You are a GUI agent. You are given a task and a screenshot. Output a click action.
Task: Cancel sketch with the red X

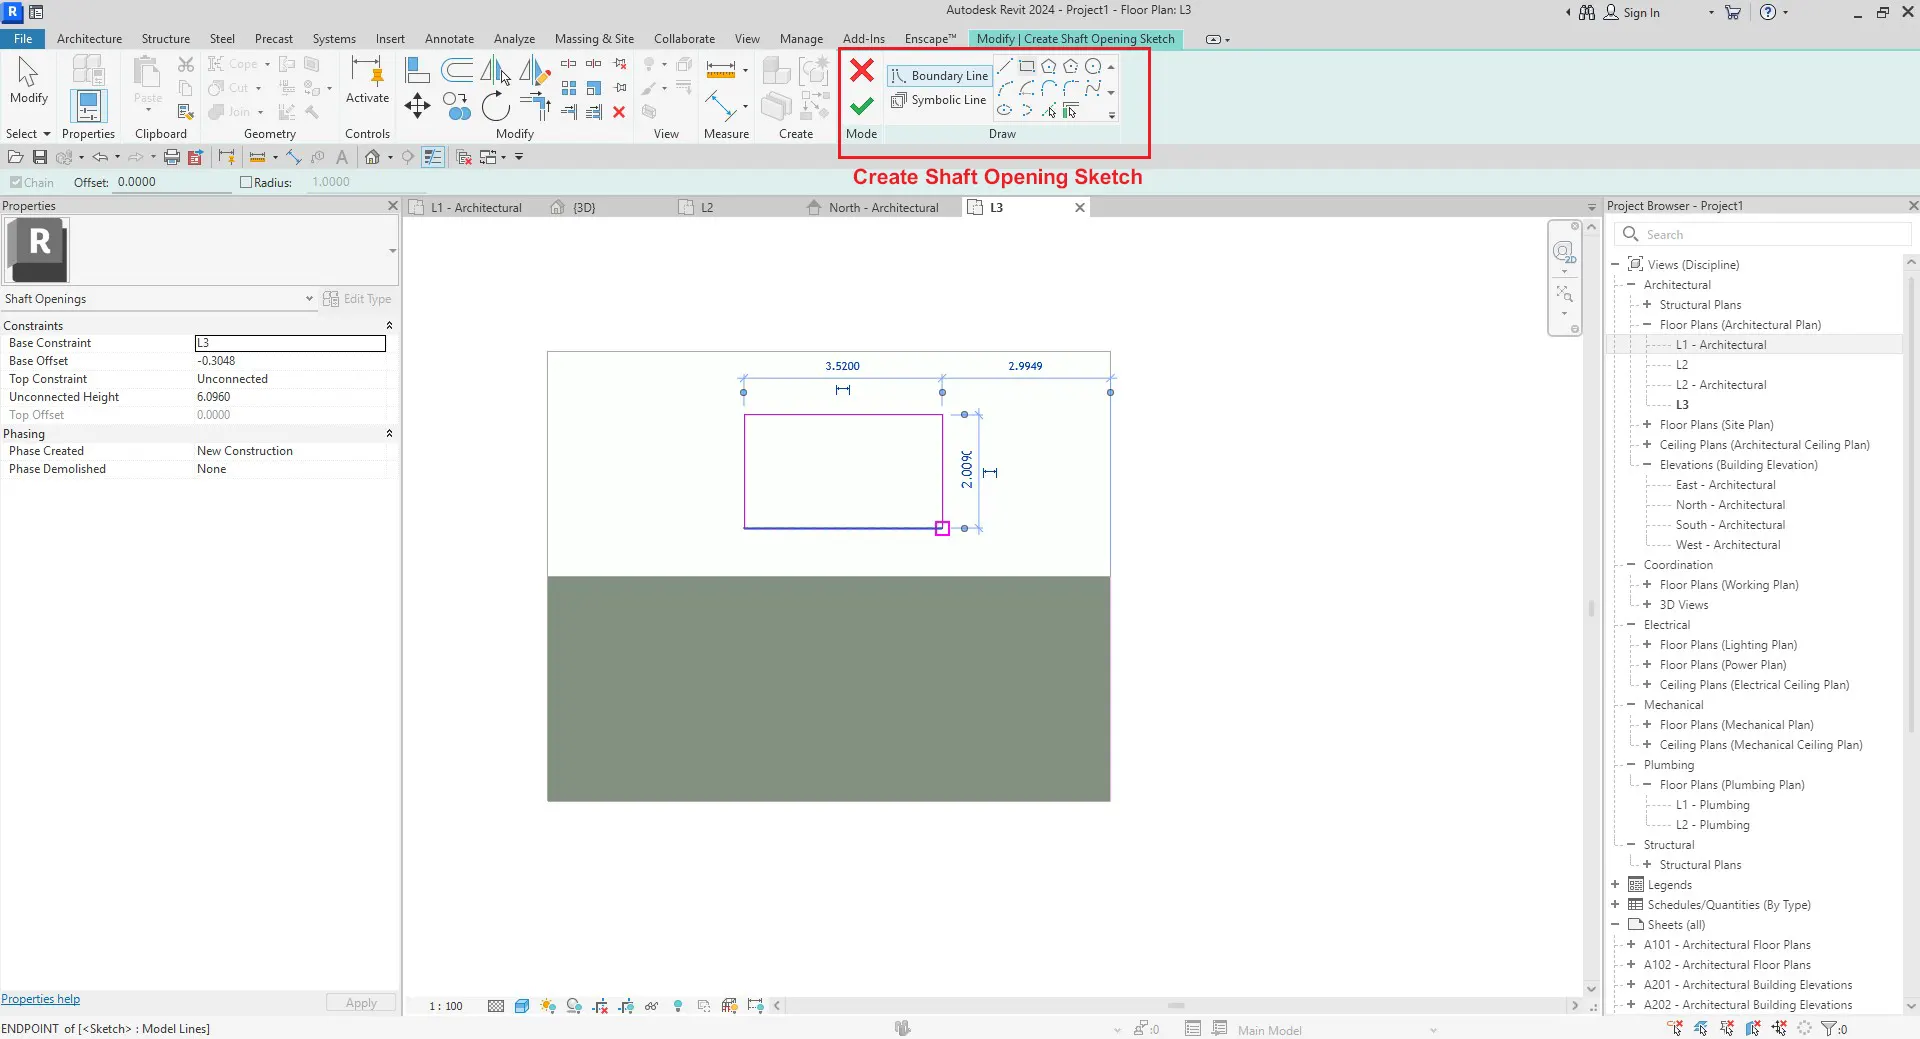coord(862,70)
